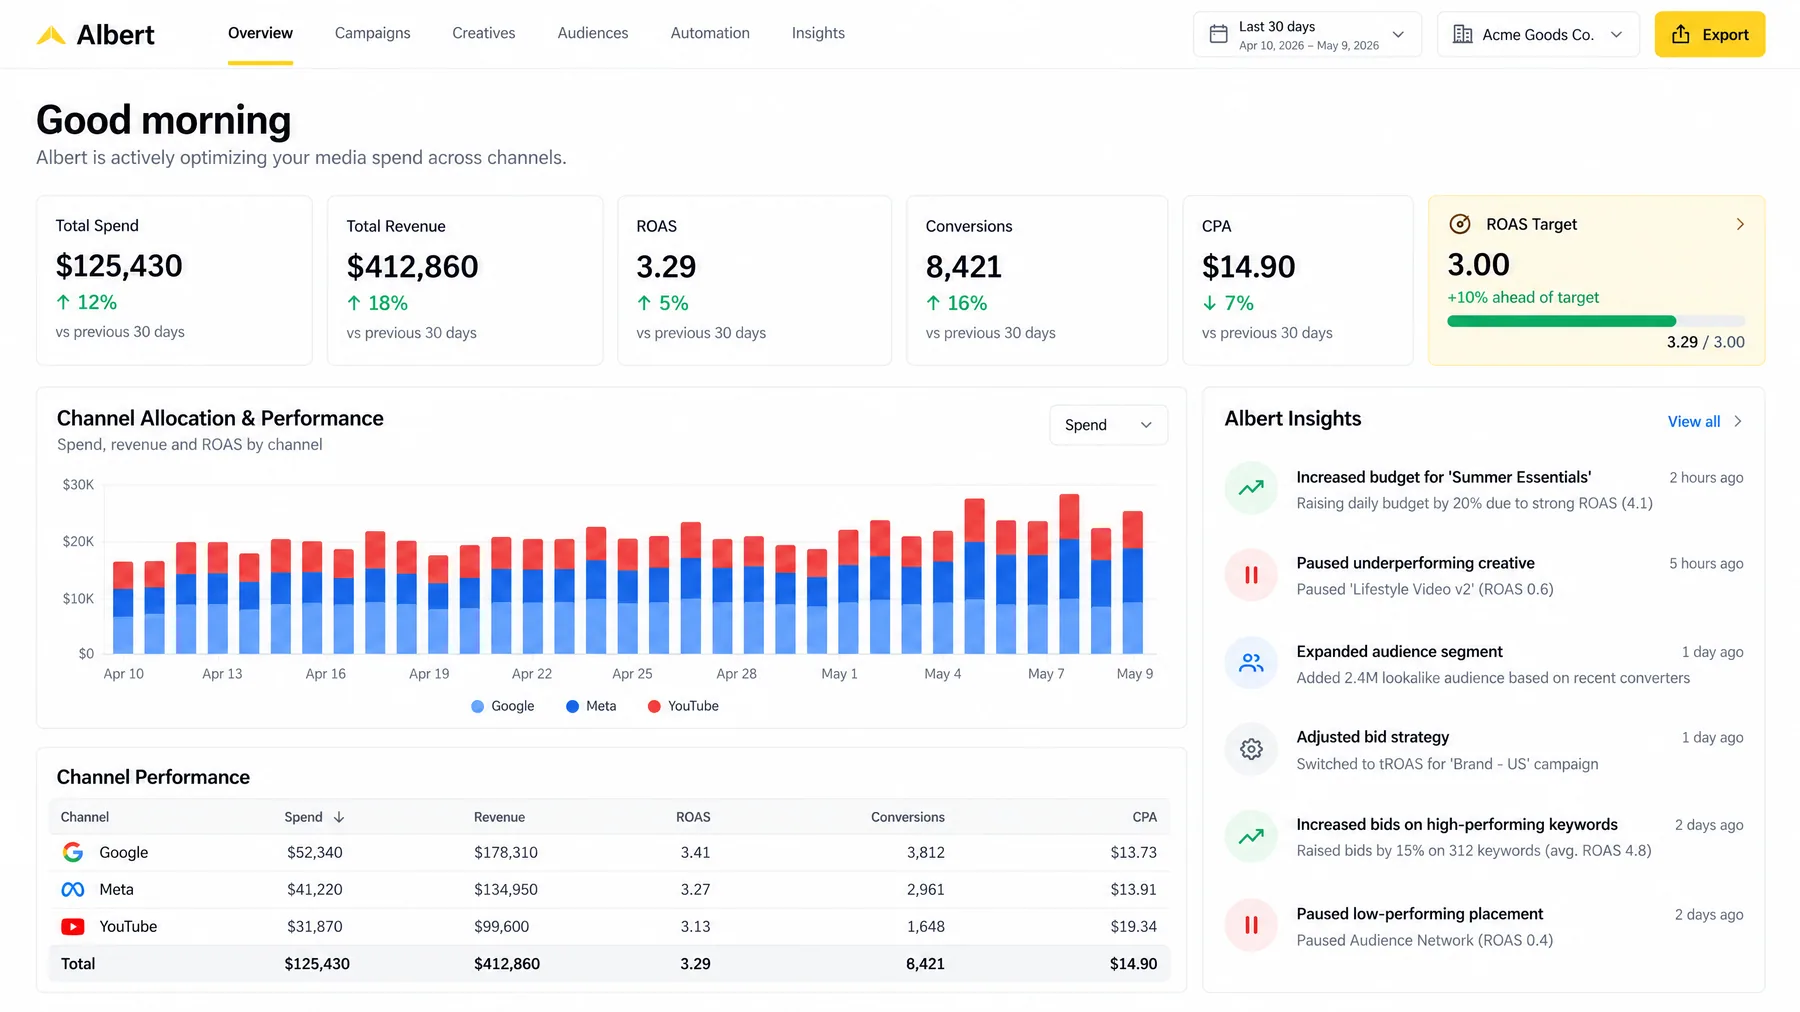Open the Automation tab

(x=710, y=33)
